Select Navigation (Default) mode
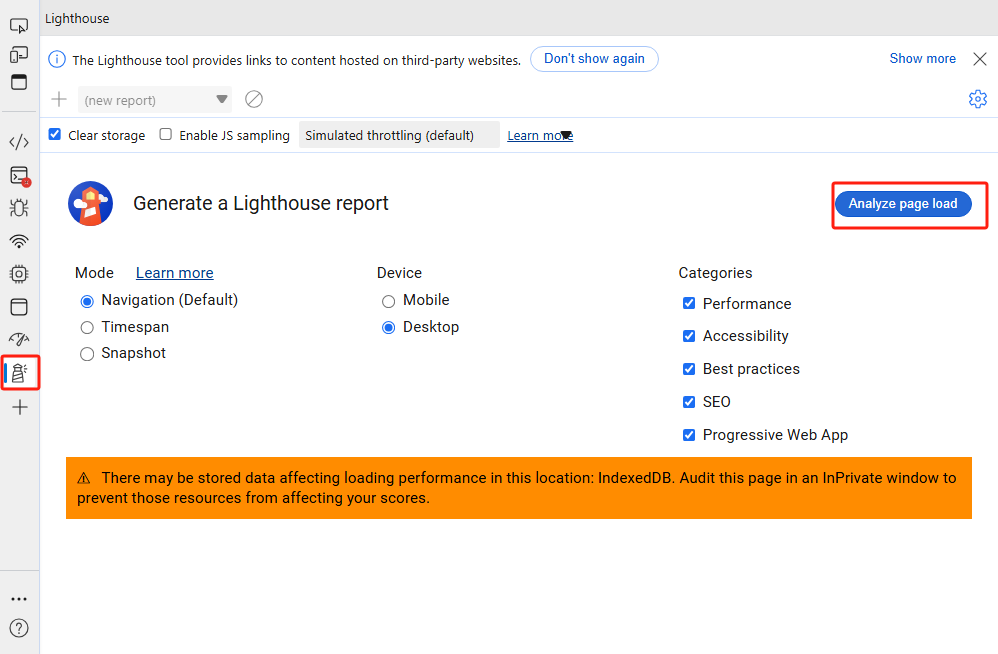The width and height of the screenshot is (998, 654). [x=87, y=301]
